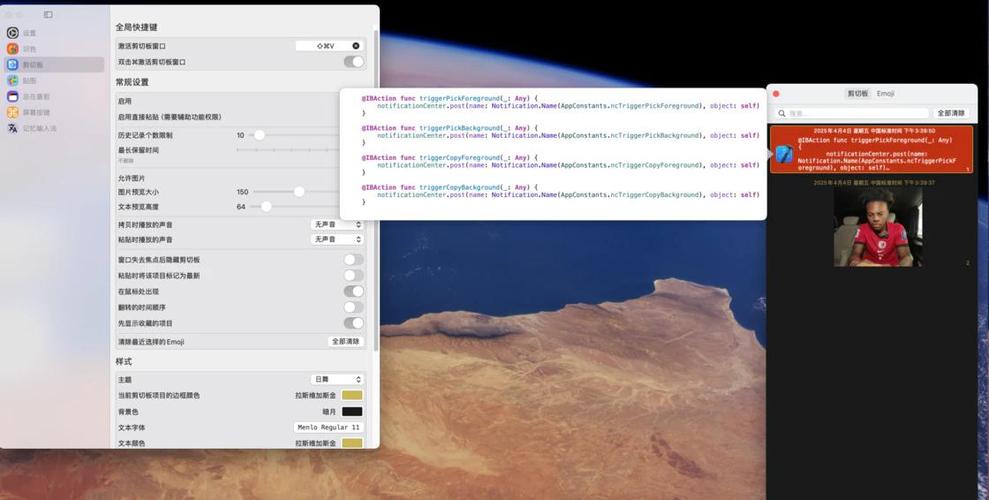Image resolution: width=989 pixels, height=500 pixels.
Task: Open the 当前剪切板项目的边框颜色 gold swatch
Action: pos(352,395)
